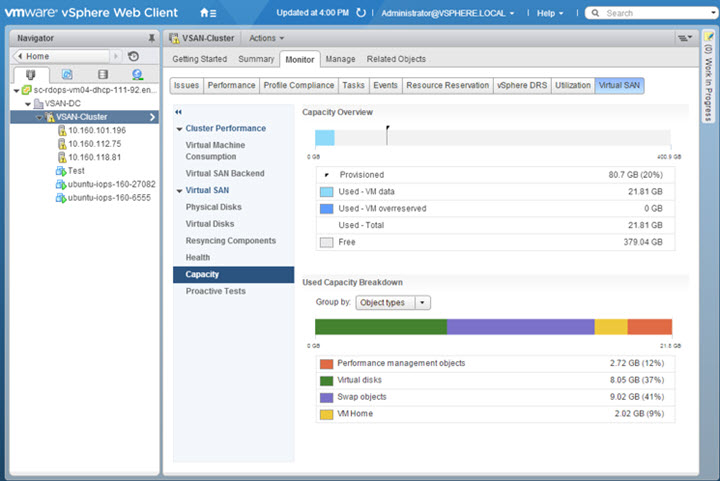This screenshot has height=481, width=720.
Task: Click the yellow VM Home bar segment
Action: click(611, 327)
